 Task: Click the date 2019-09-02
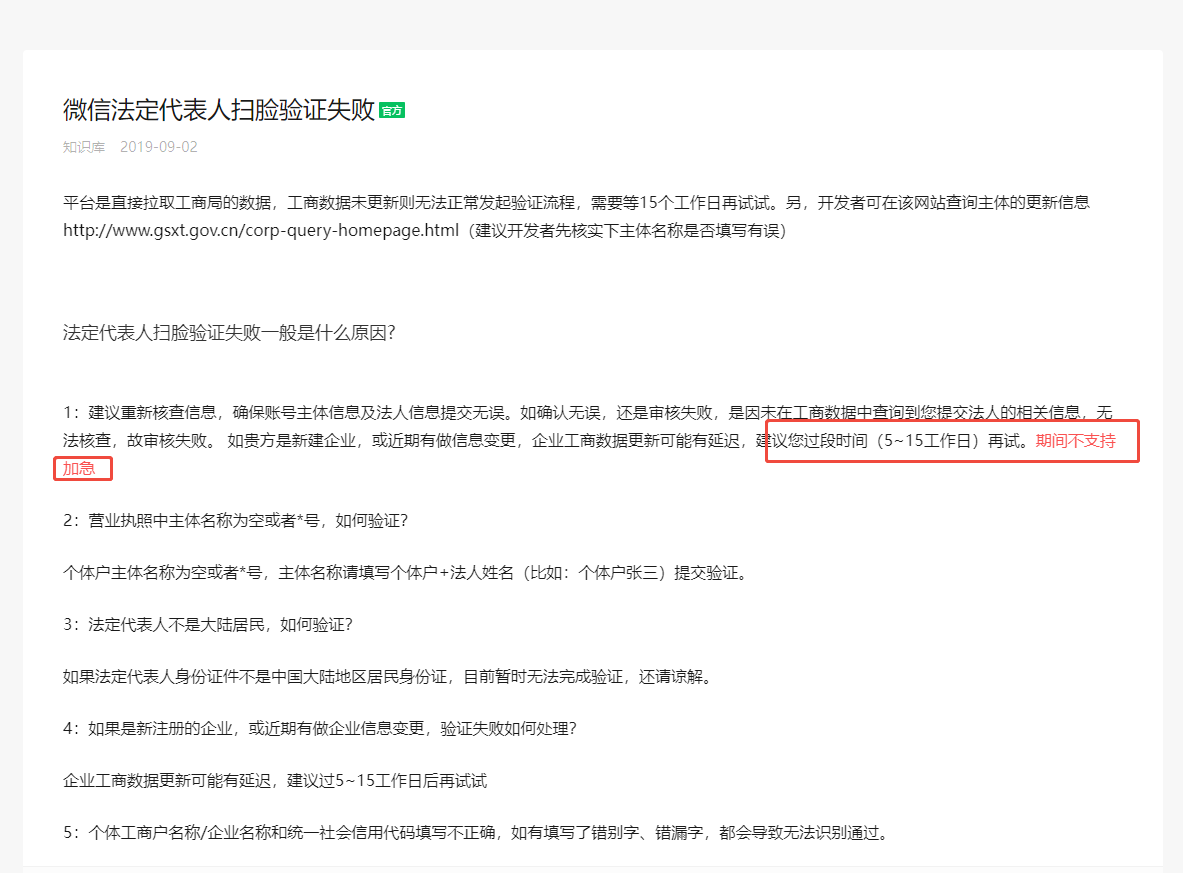158,147
